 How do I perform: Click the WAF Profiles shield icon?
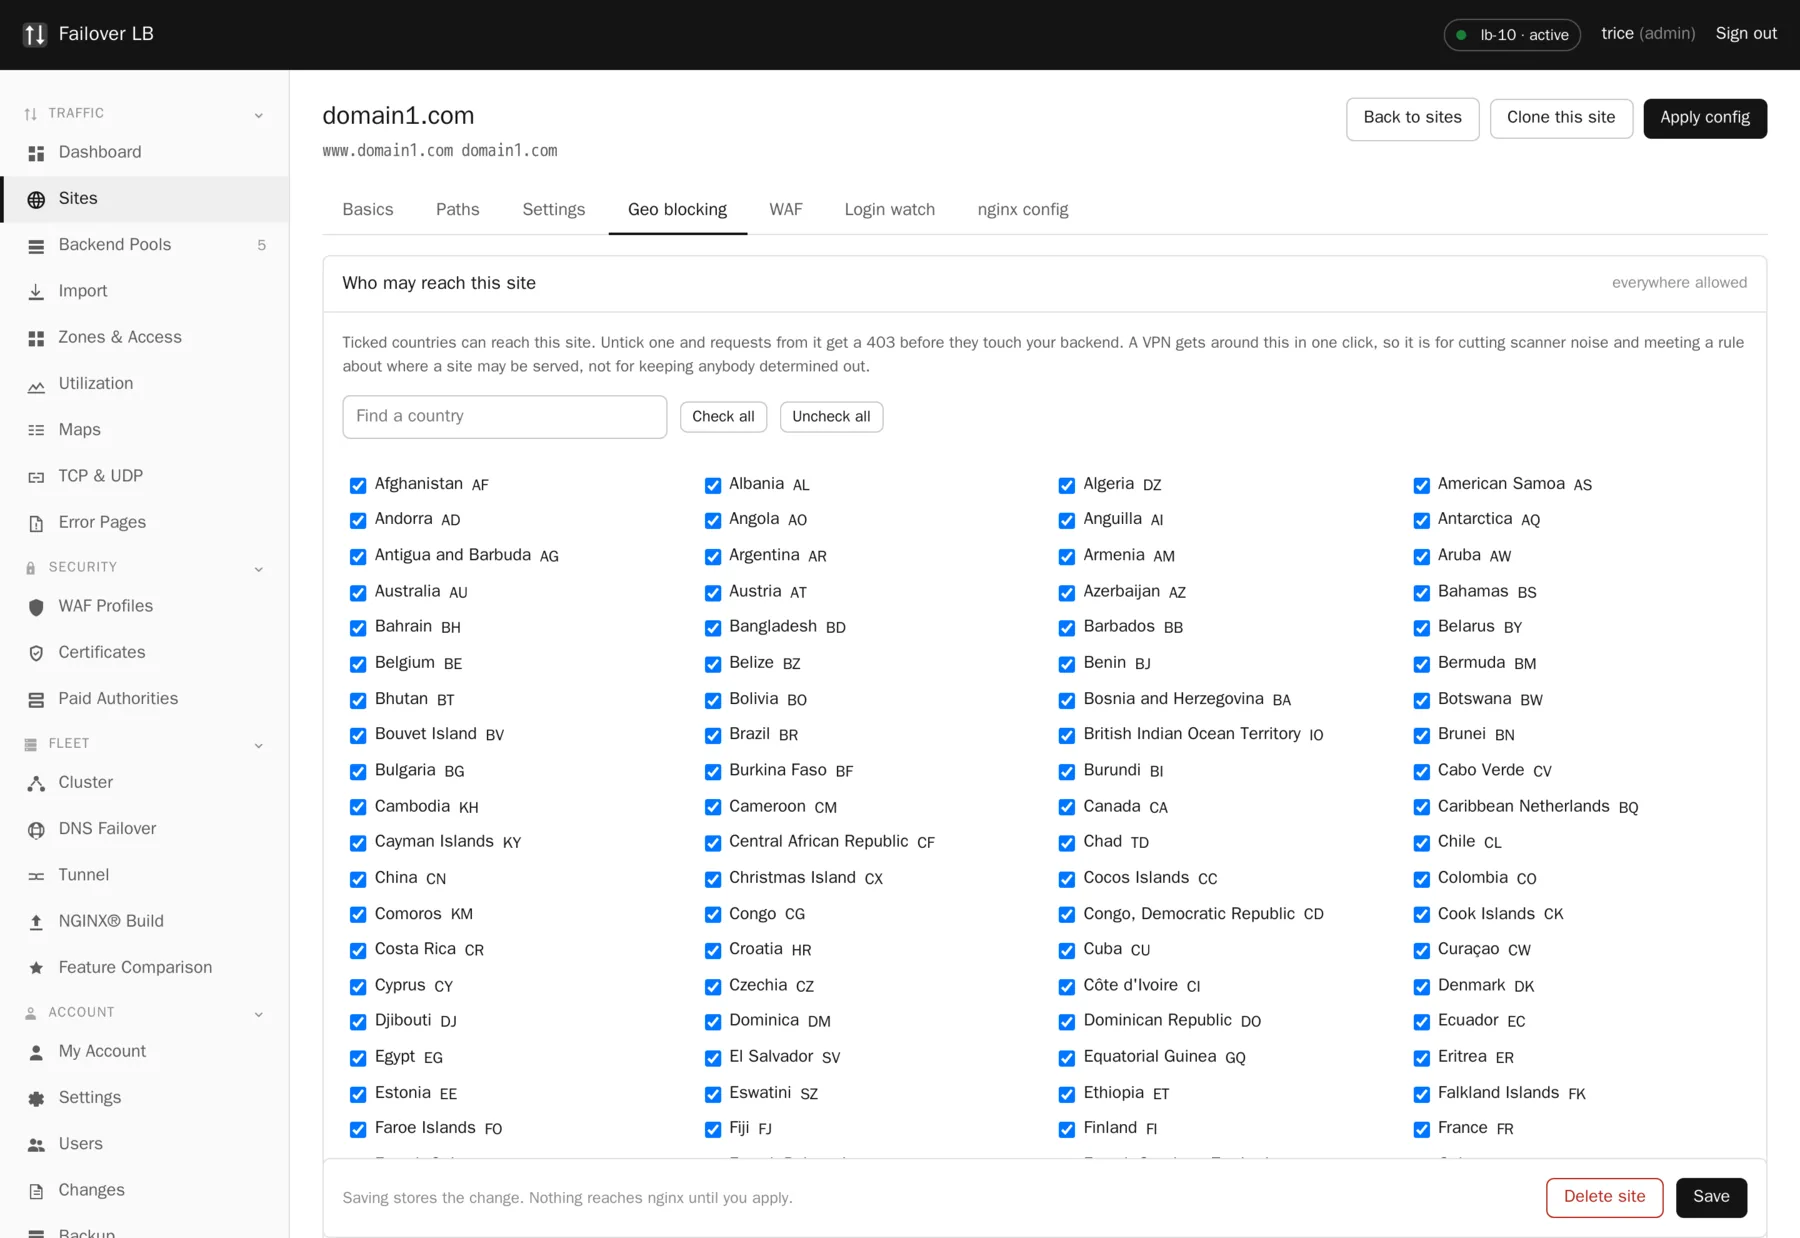(x=36, y=607)
